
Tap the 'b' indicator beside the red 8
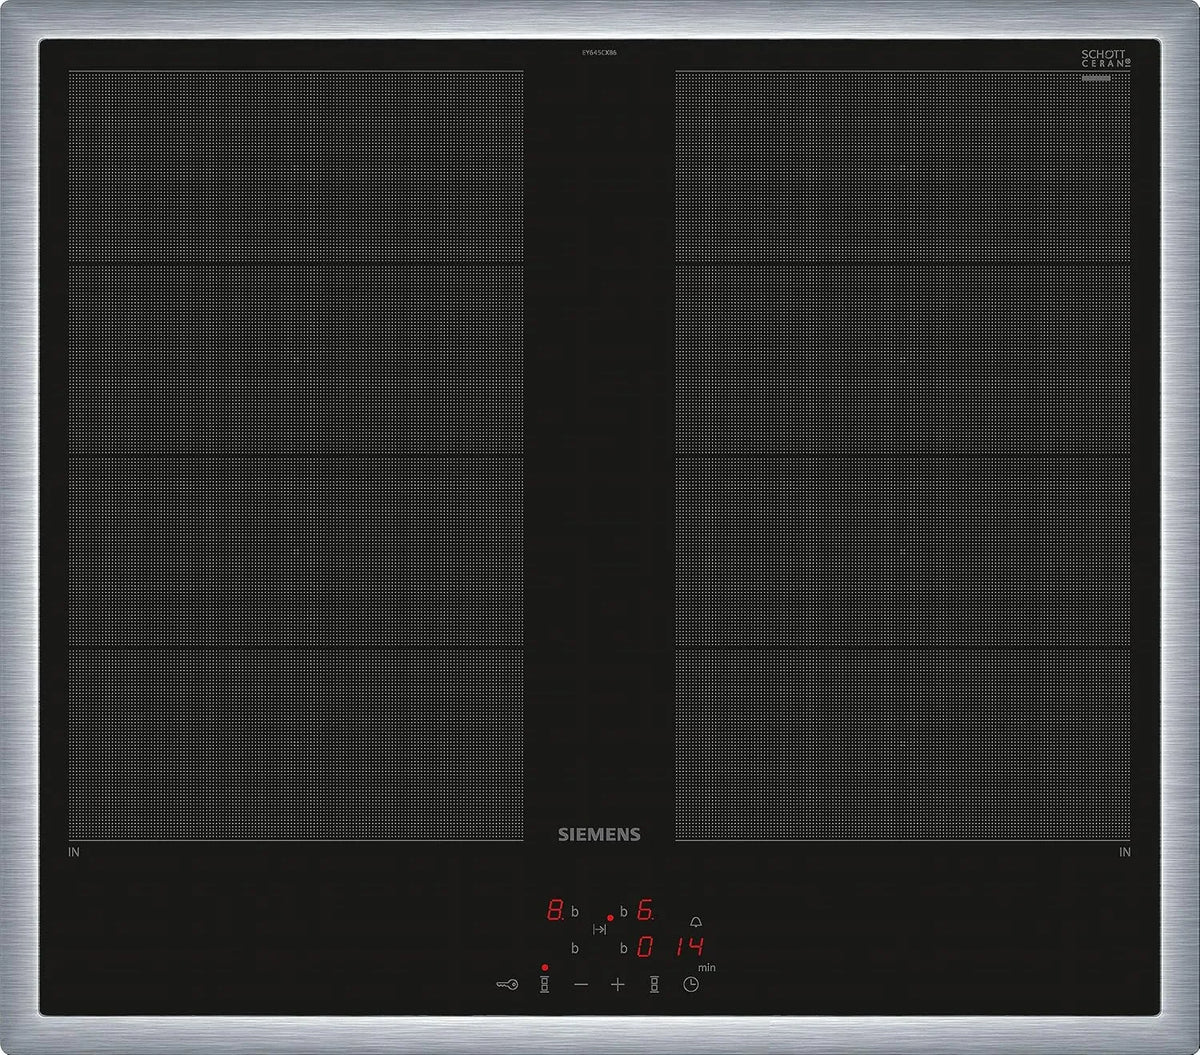[575, 912]
